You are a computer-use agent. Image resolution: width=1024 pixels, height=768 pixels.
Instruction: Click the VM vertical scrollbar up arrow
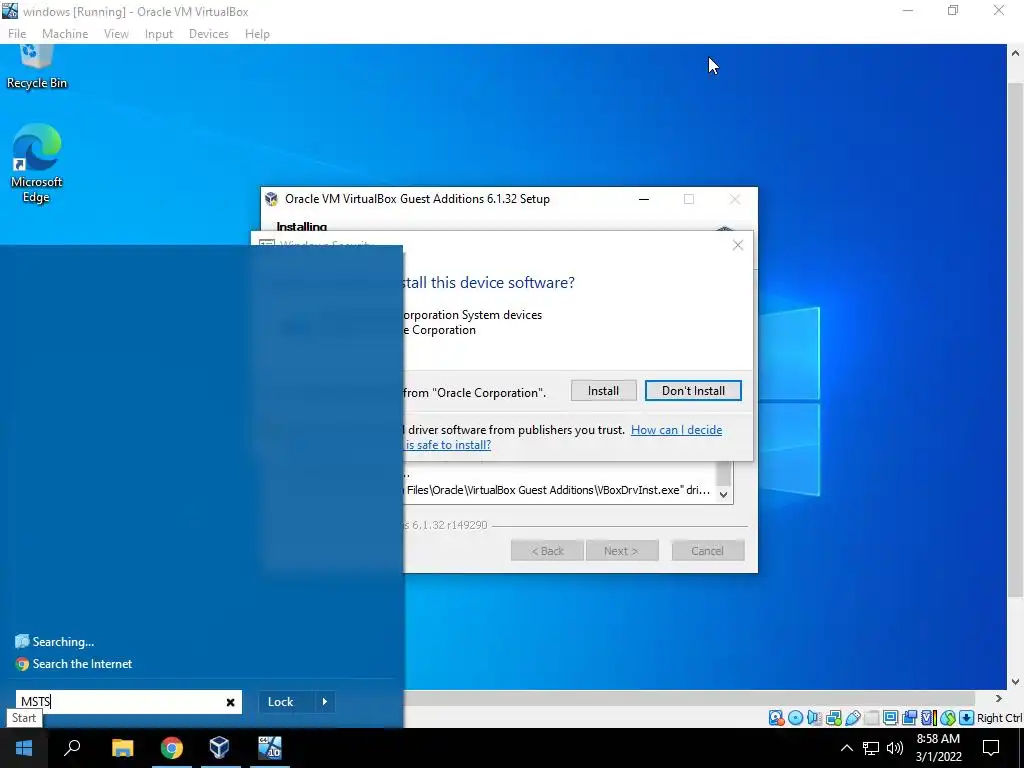click(1015, 53)
